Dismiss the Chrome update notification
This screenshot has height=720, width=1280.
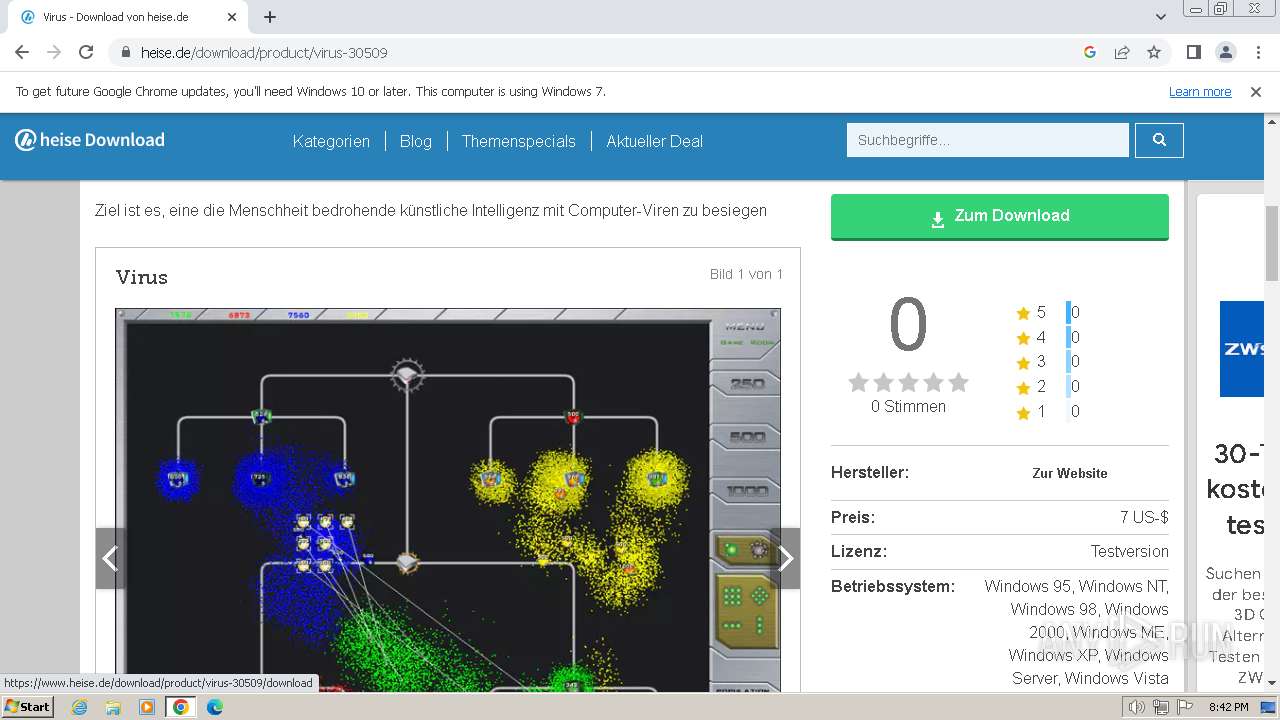pyautogui.click(x=1256, y=92)
